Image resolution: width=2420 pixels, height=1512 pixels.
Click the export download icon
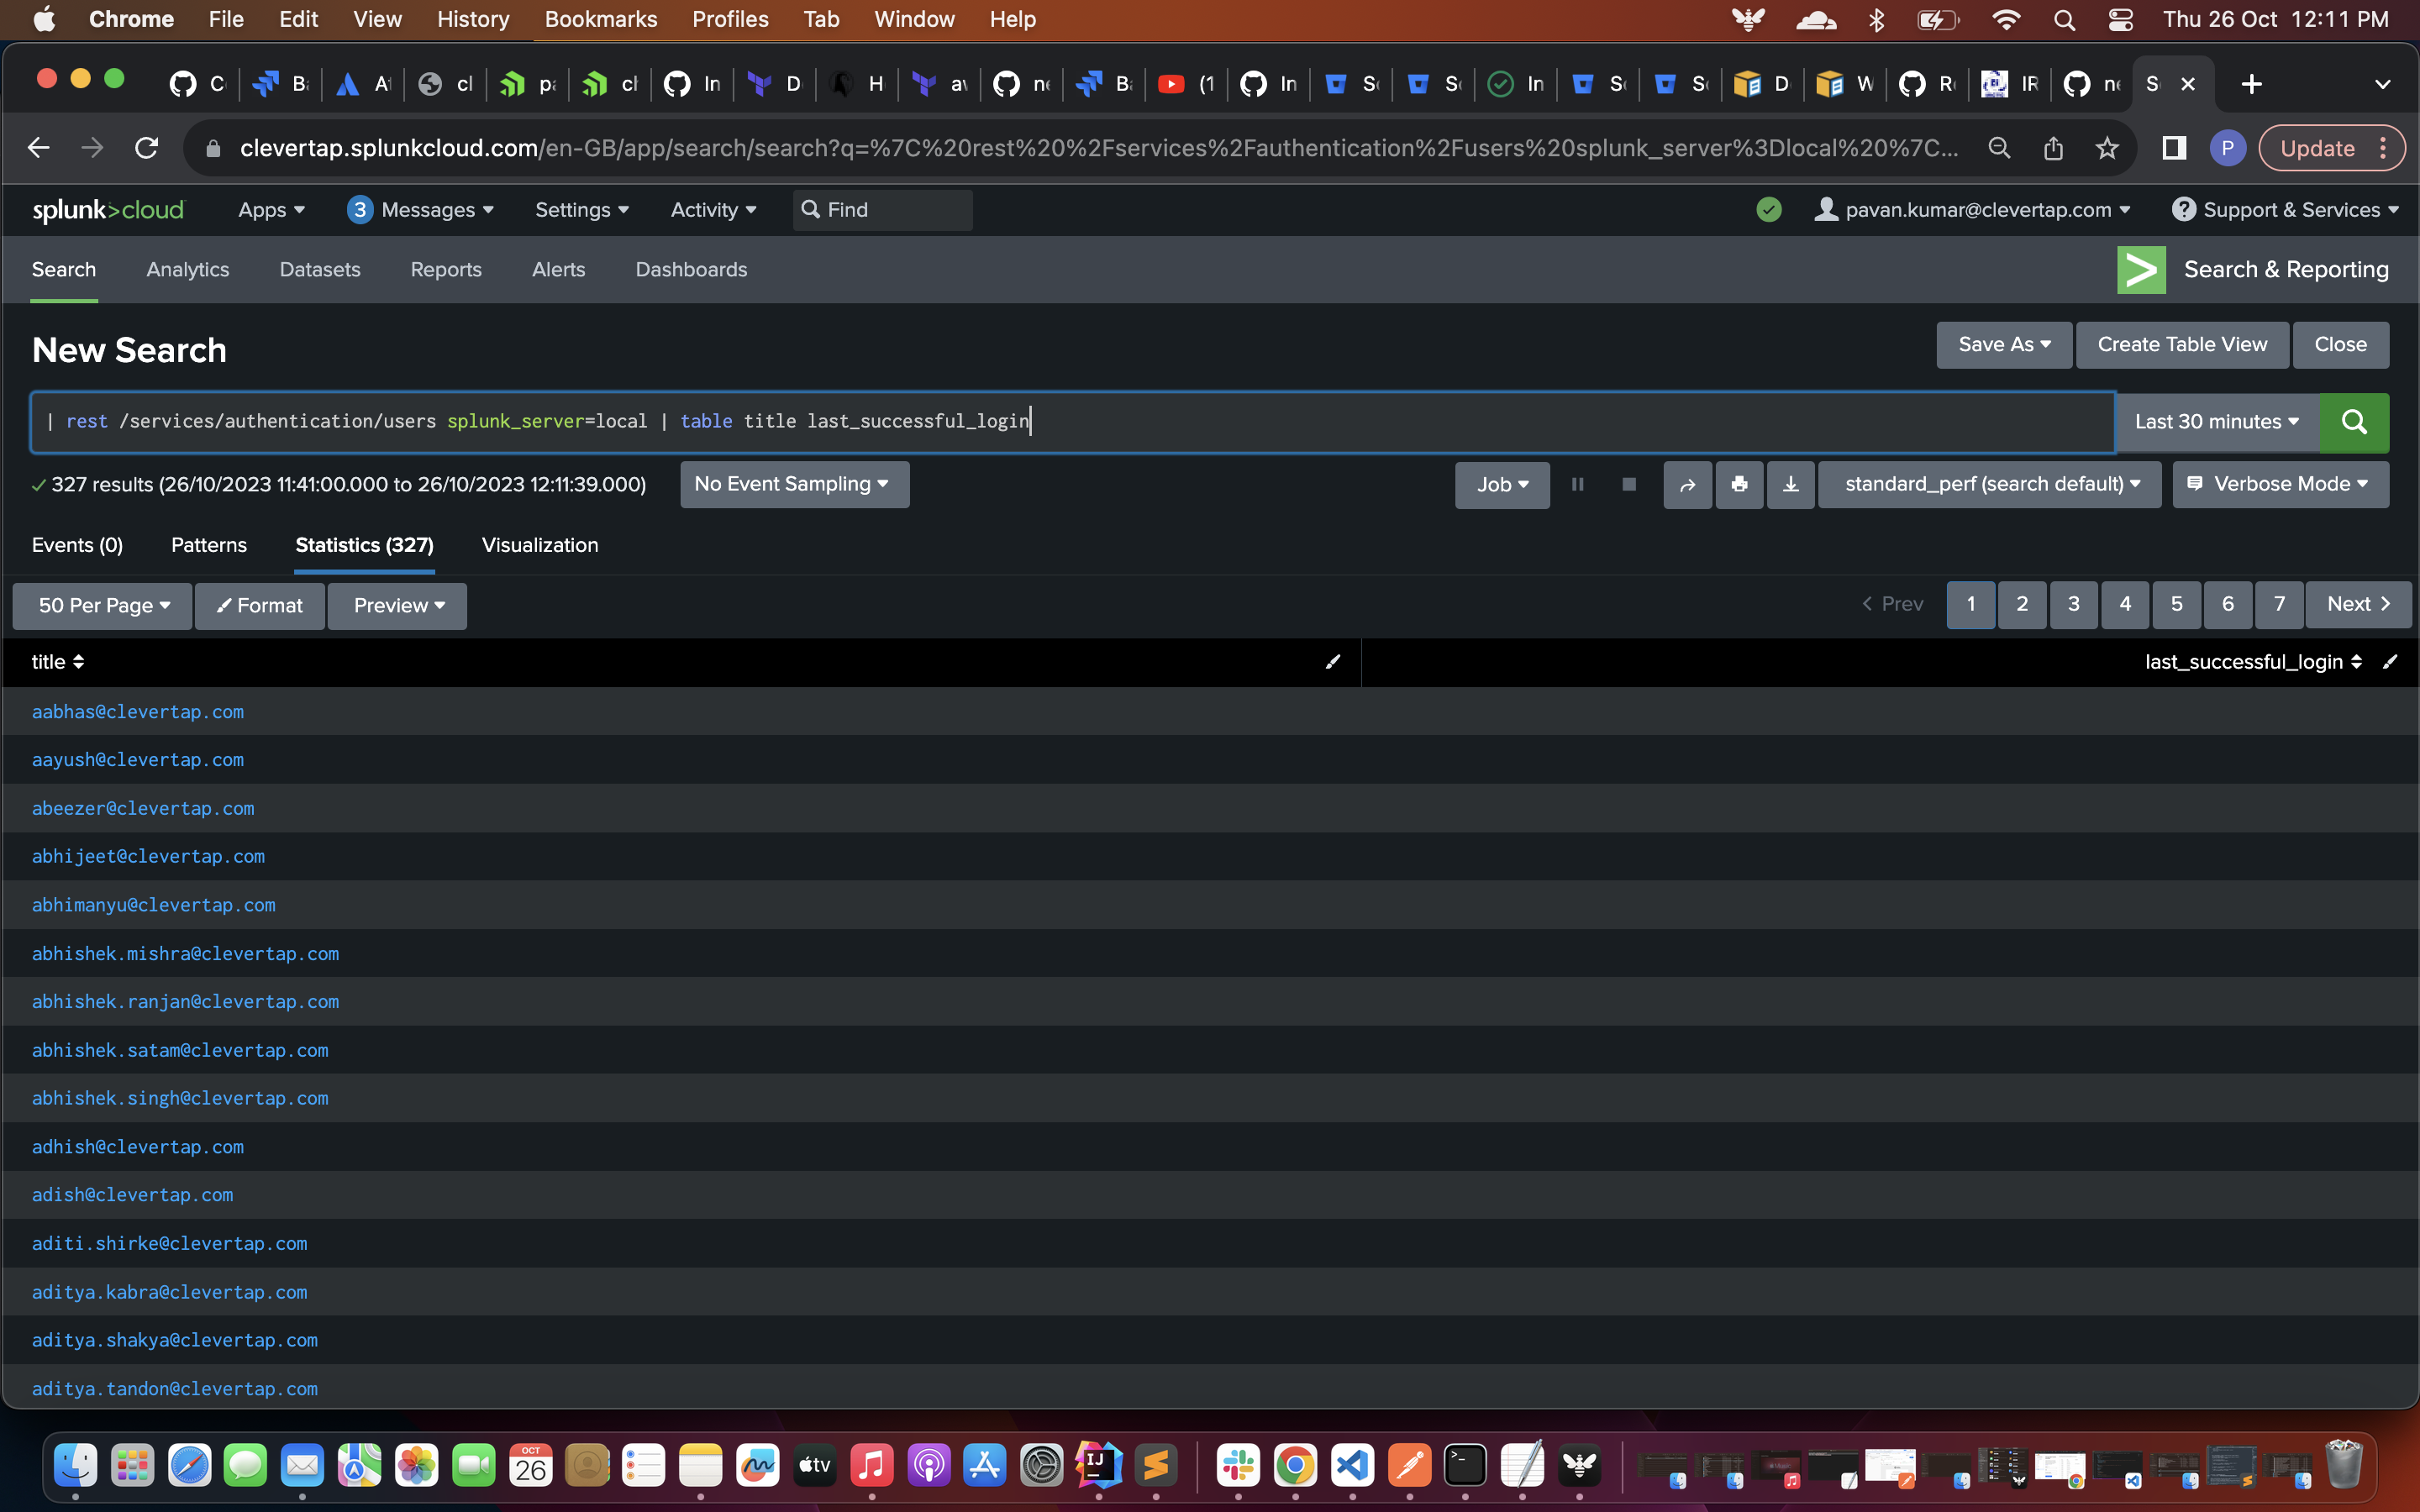(x=1790, y=485)
